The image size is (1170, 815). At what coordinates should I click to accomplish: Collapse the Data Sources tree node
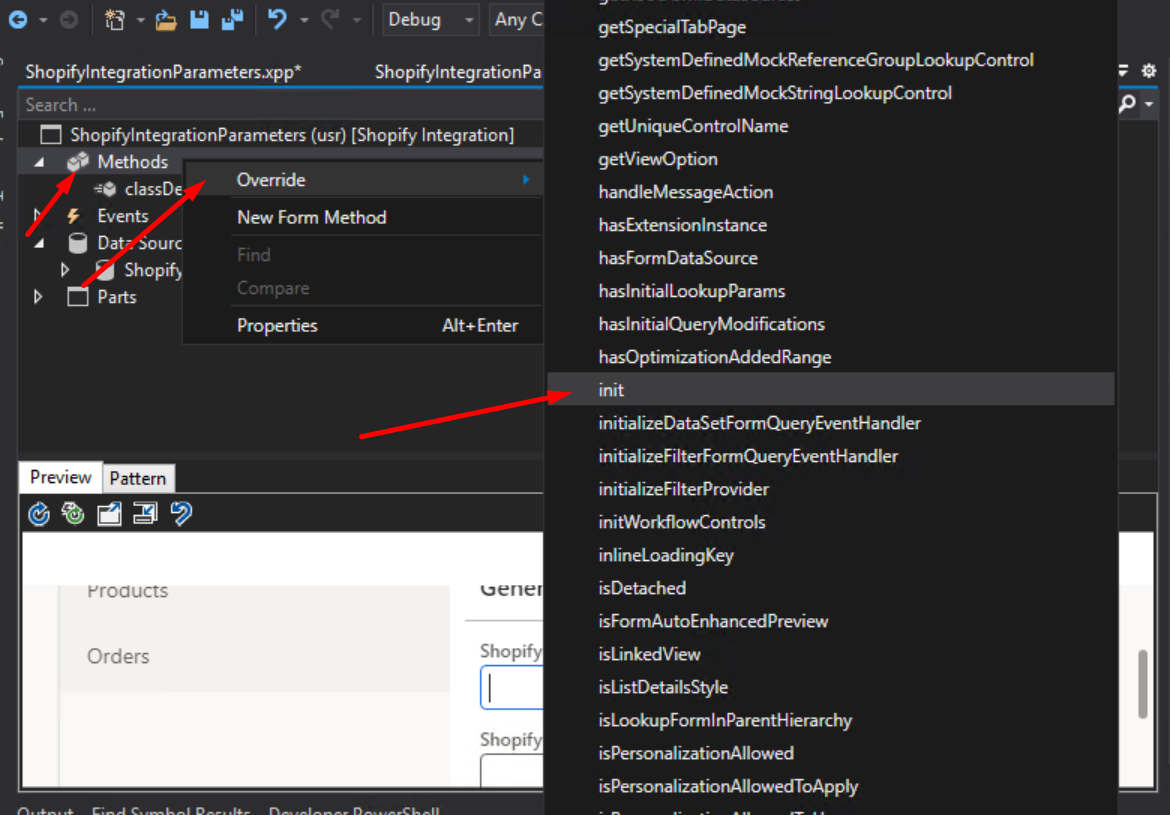pos(39,243)
